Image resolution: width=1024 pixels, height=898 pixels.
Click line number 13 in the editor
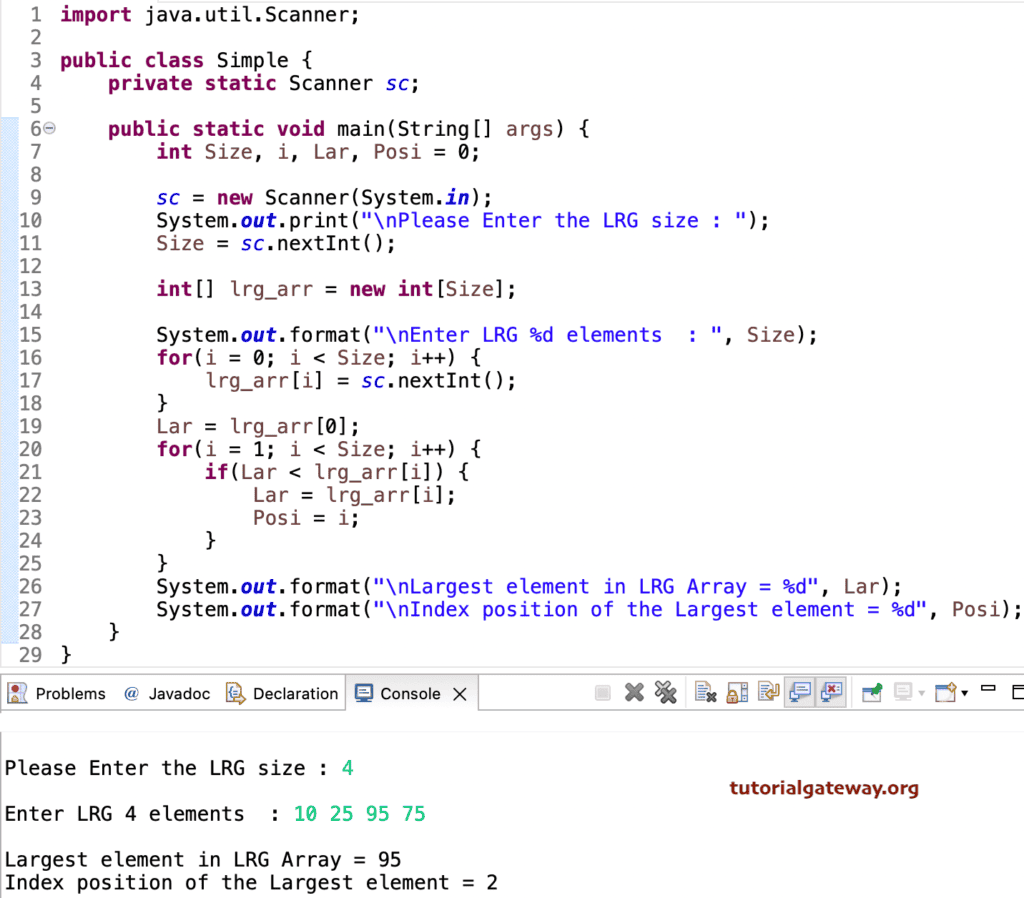point(30,288)
